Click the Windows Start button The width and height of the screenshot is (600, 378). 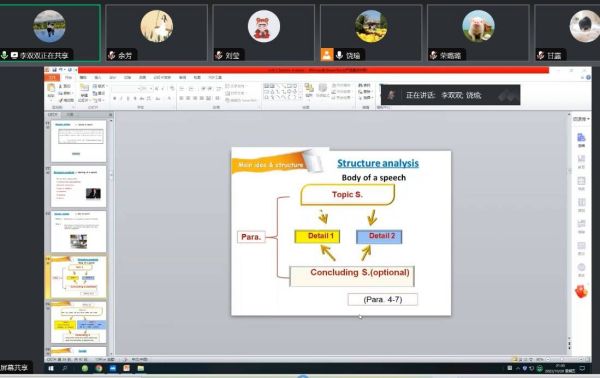(51, 368)
